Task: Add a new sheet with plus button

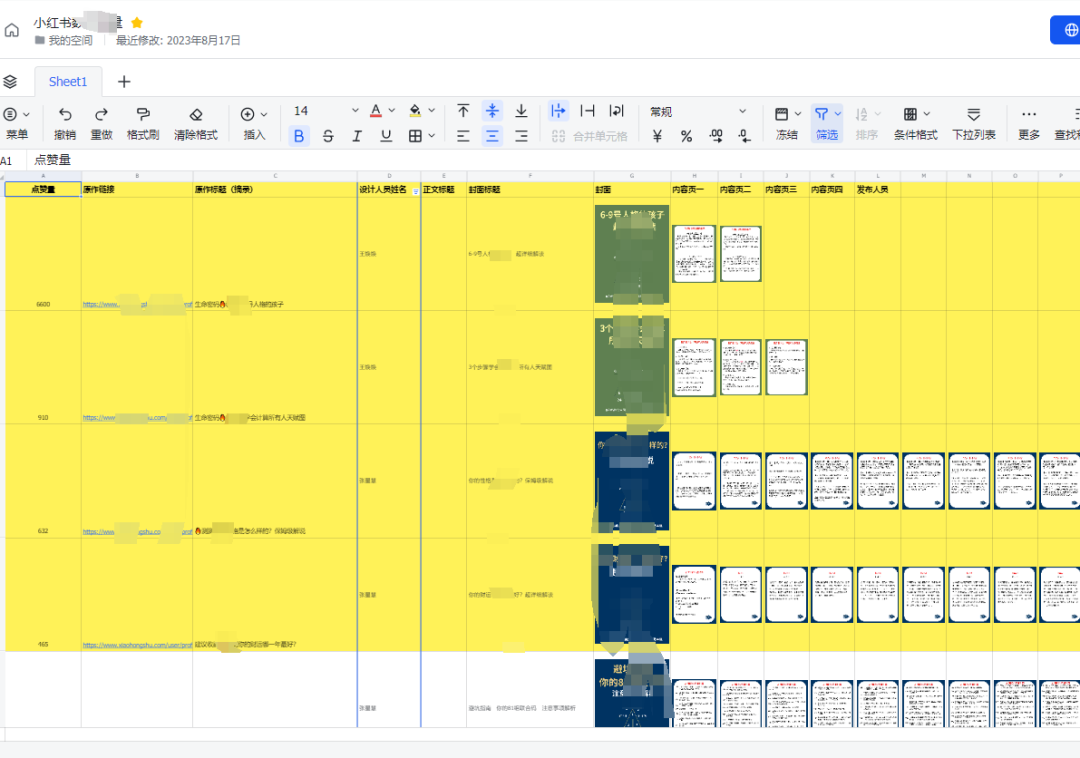Action: (124, 82)
